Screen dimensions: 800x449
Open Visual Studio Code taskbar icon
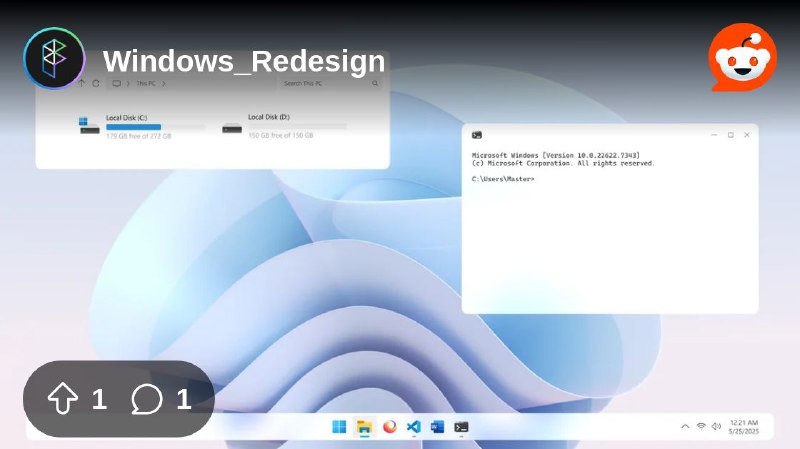coord(414,427)
